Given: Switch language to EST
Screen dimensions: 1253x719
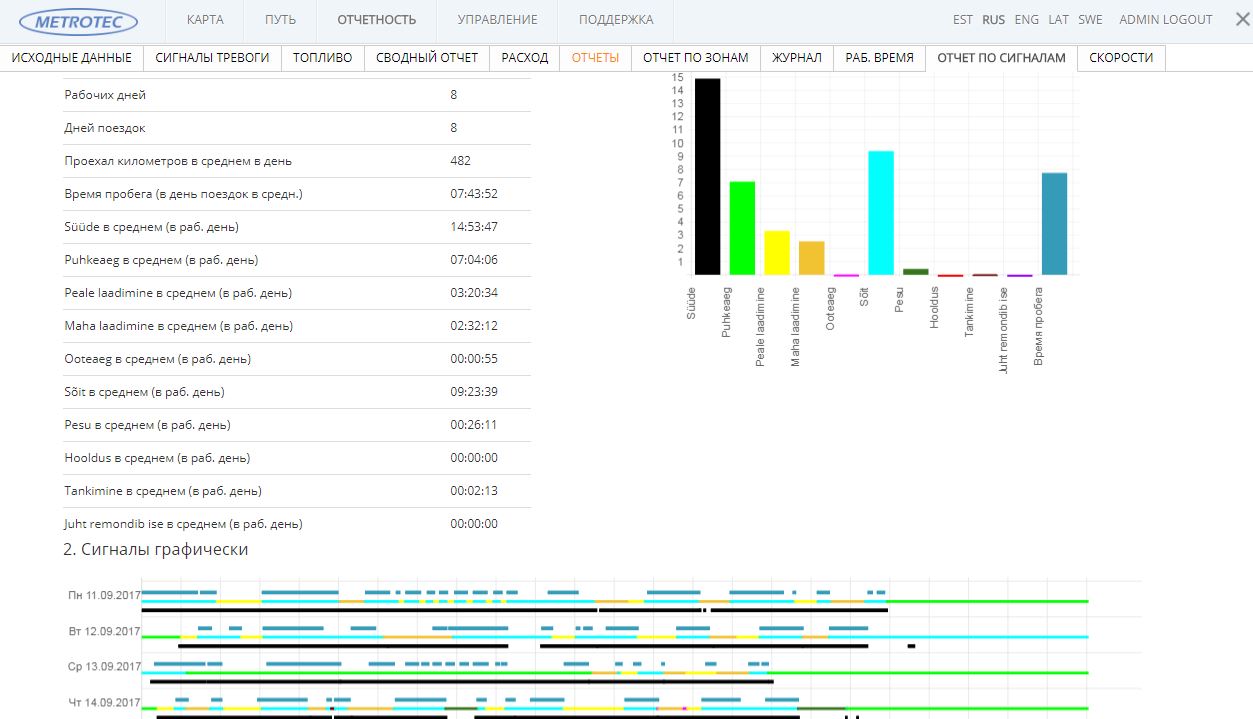Looking at the screenshot, I should coord(962,20).
